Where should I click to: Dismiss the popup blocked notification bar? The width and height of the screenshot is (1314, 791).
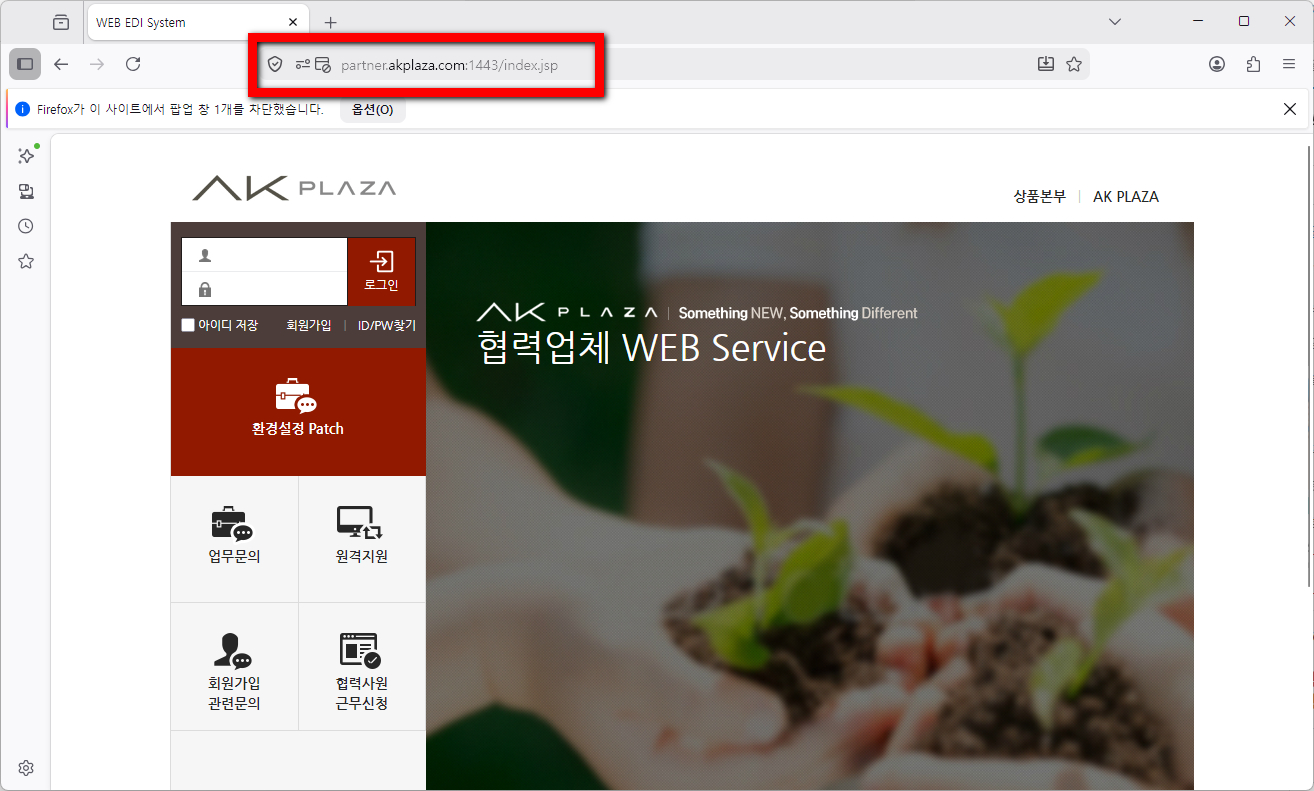click(x=1290, y=109)
